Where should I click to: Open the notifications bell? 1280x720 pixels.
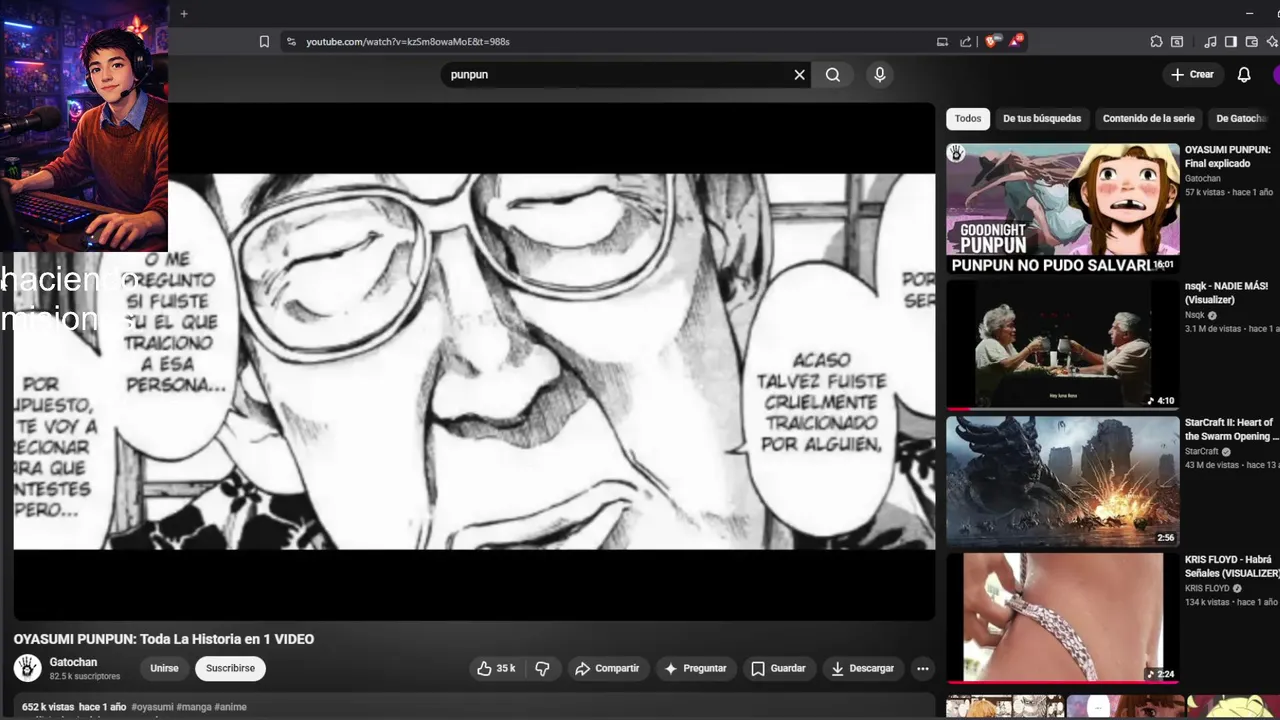click(x=1244, y=75)
